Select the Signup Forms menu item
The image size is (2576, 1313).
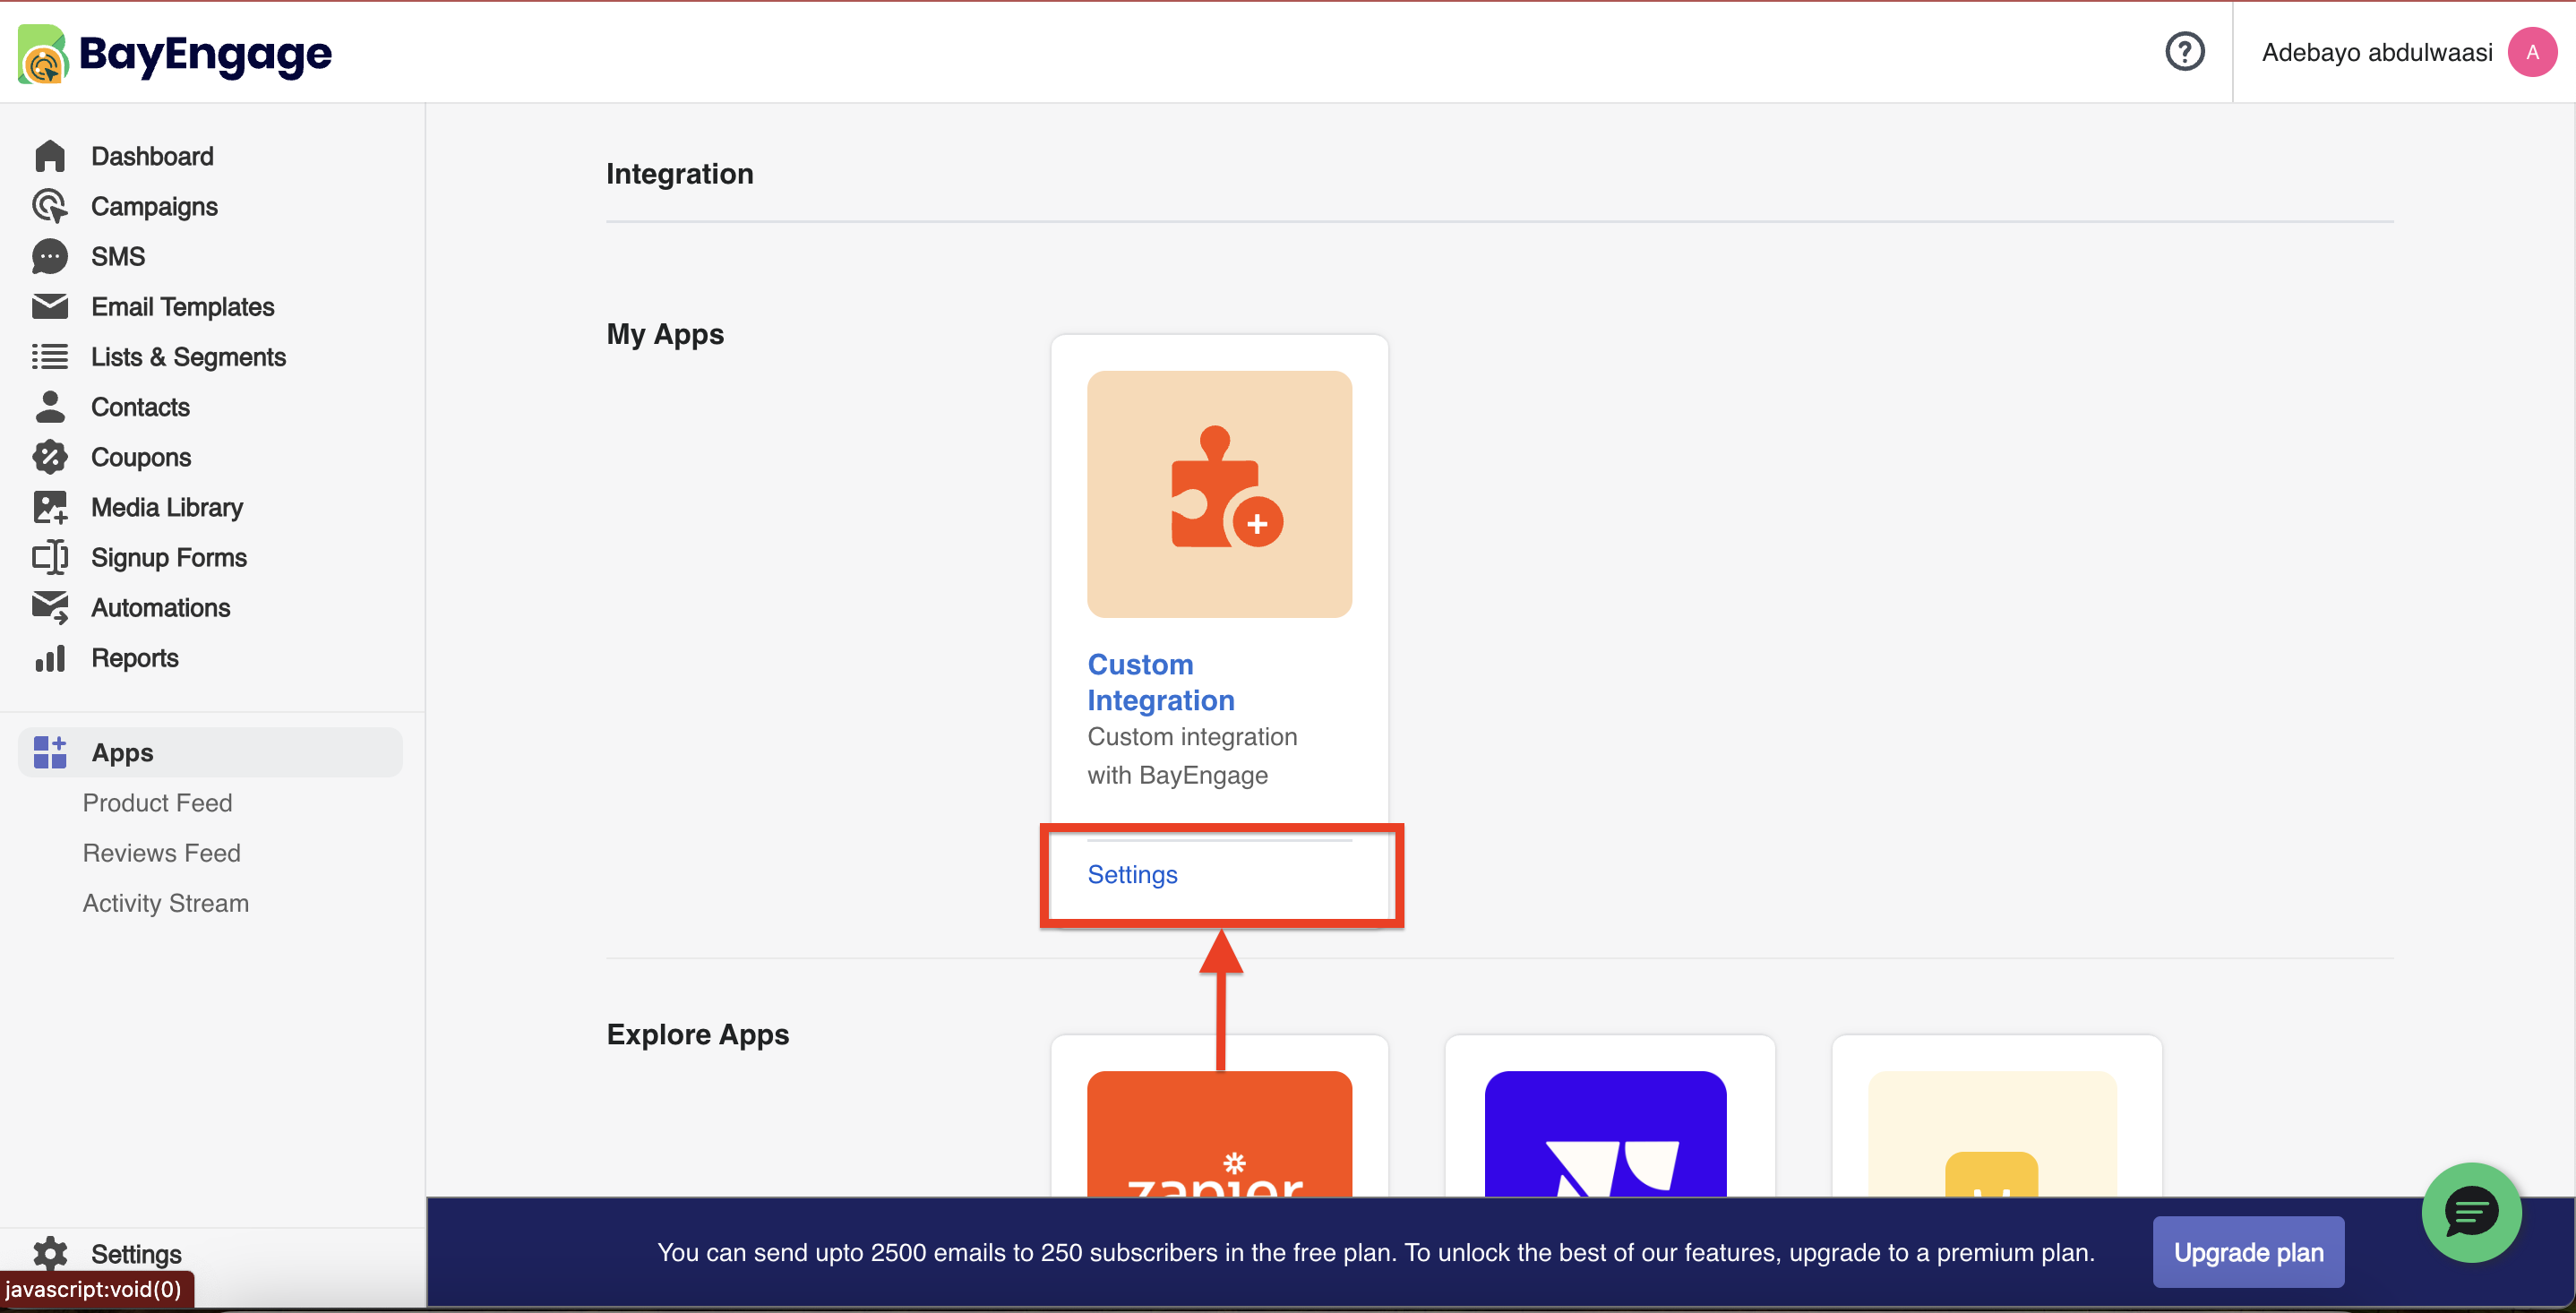pyautogui.click(x=168, y=557)
